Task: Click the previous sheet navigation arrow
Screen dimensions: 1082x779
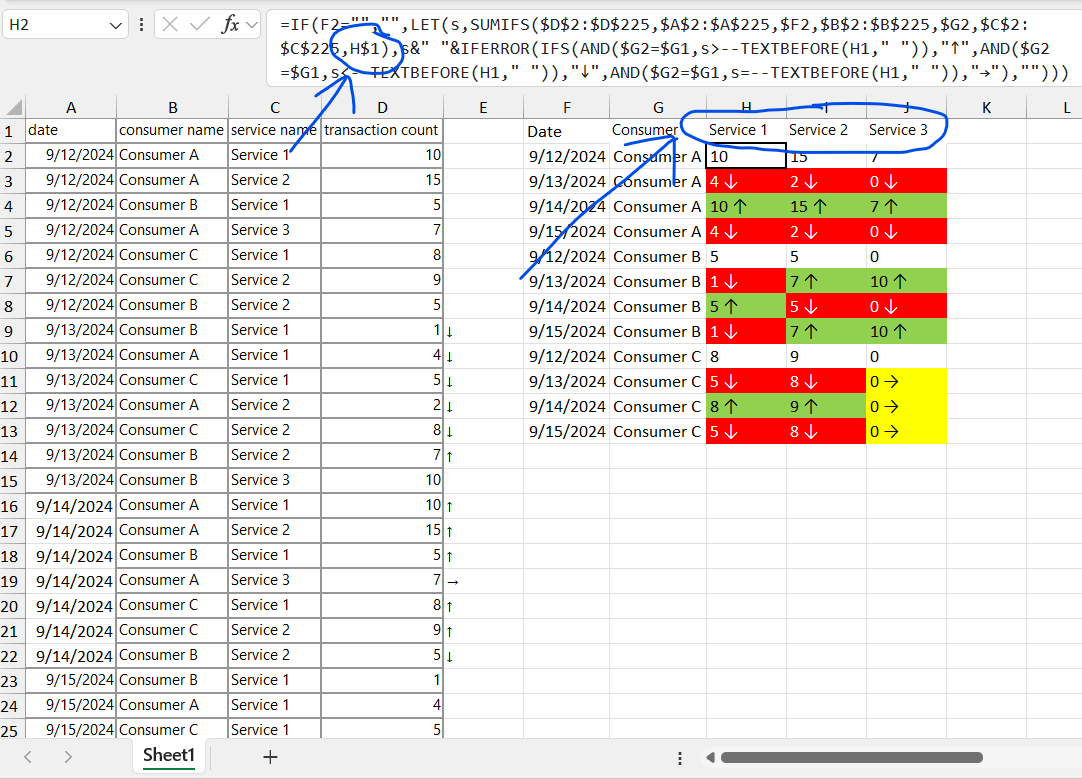Action: [x=28, y=757]
